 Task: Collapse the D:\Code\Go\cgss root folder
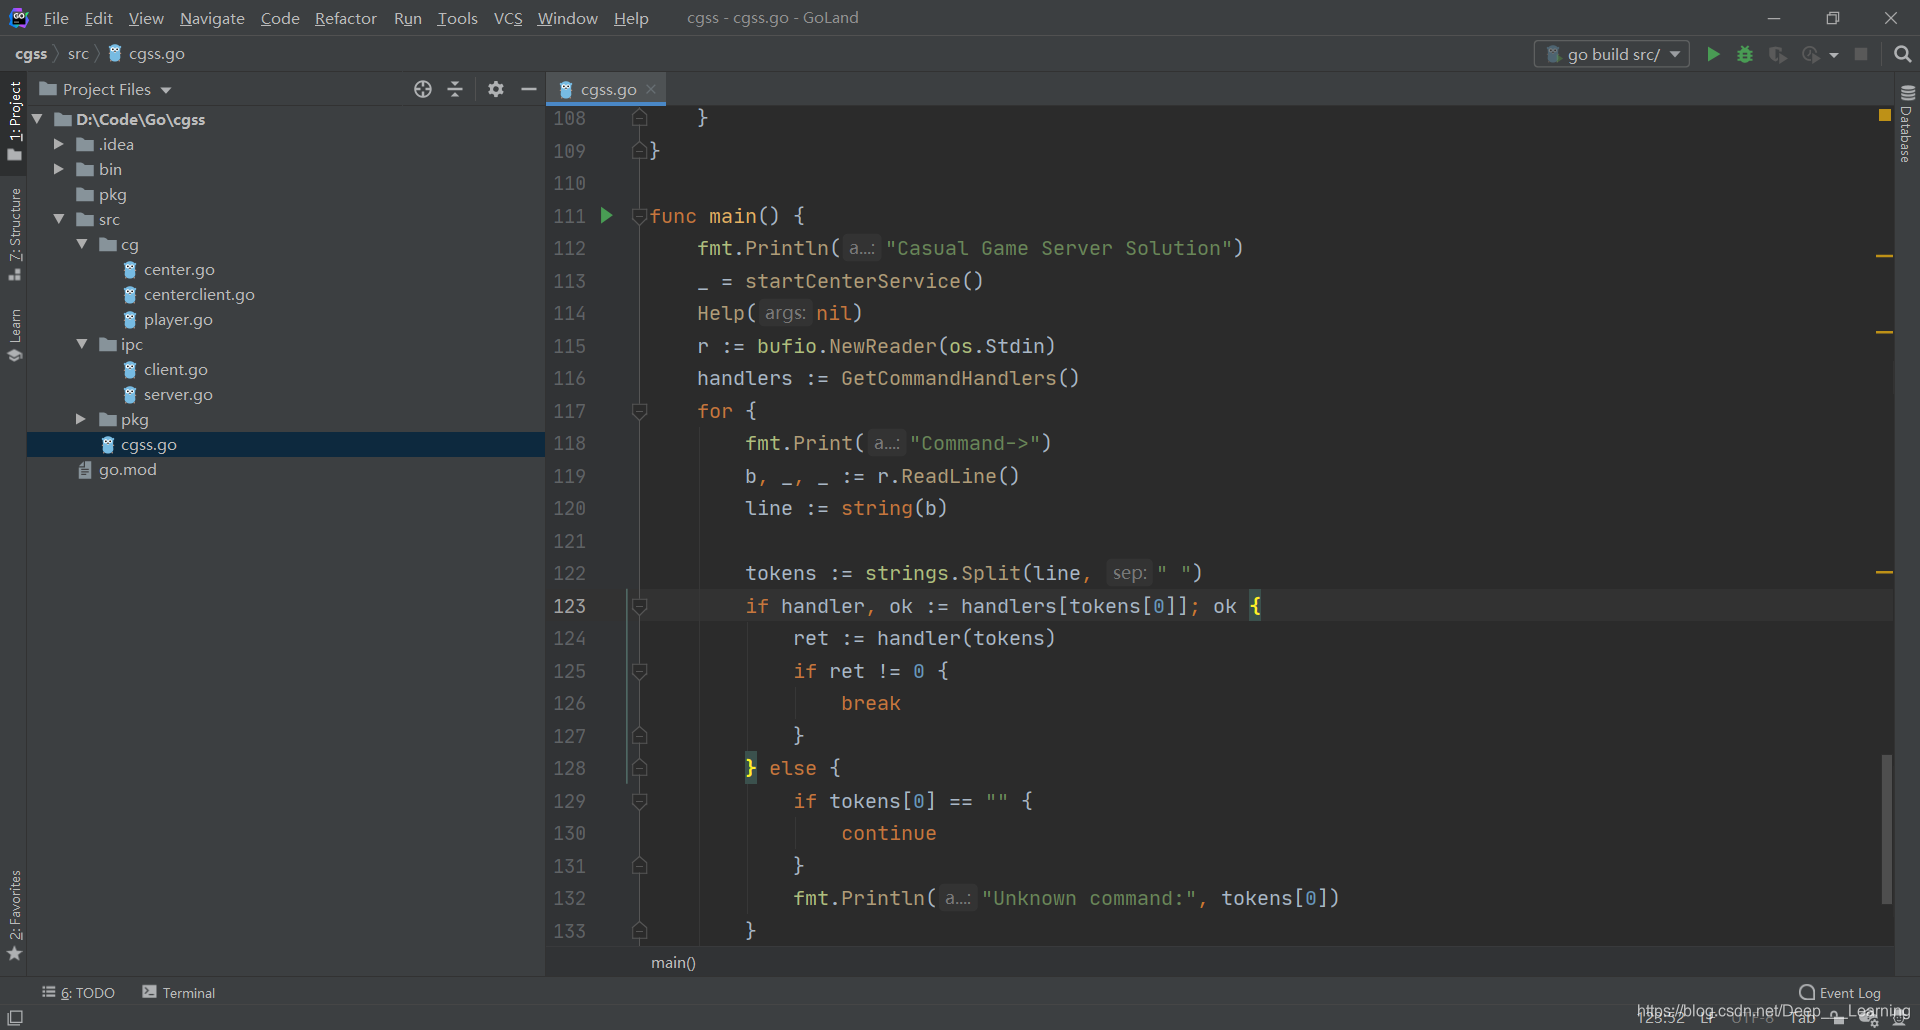38,119
